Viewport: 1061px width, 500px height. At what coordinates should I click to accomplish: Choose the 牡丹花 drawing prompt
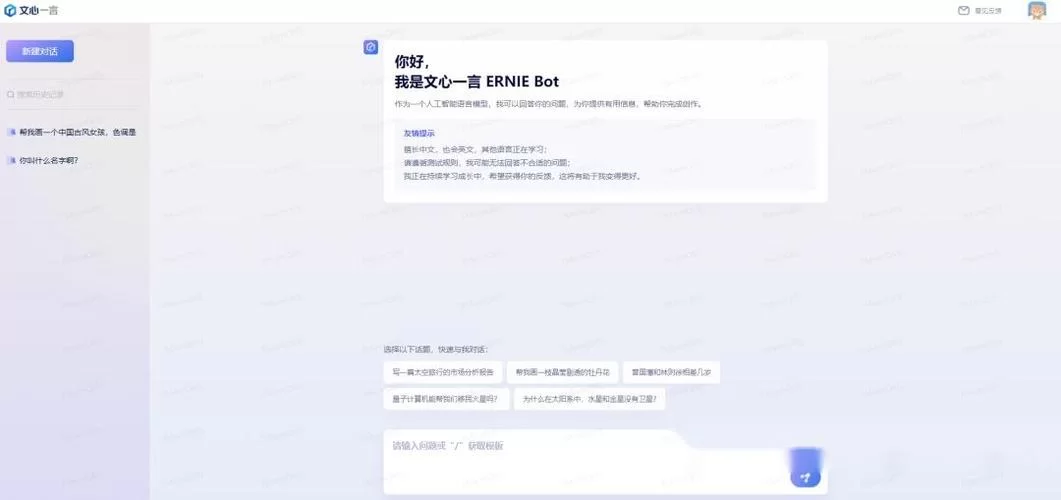point(562,372)
